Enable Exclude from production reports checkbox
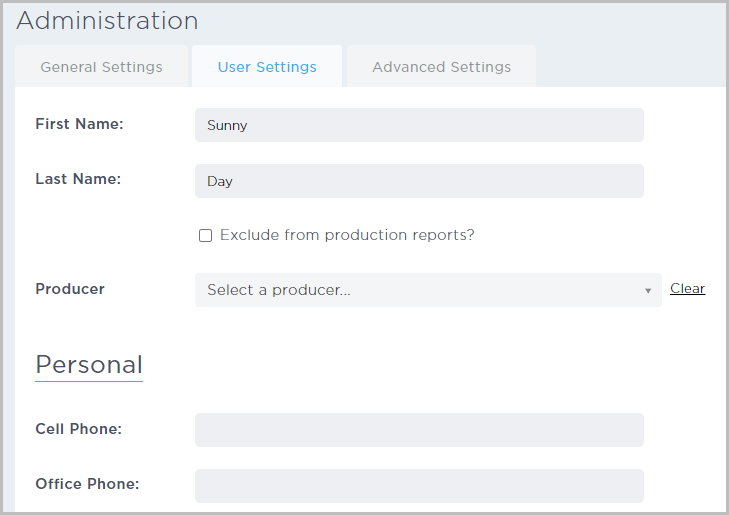Viewport: 729px width, 515px height. (x=205, y=236)
